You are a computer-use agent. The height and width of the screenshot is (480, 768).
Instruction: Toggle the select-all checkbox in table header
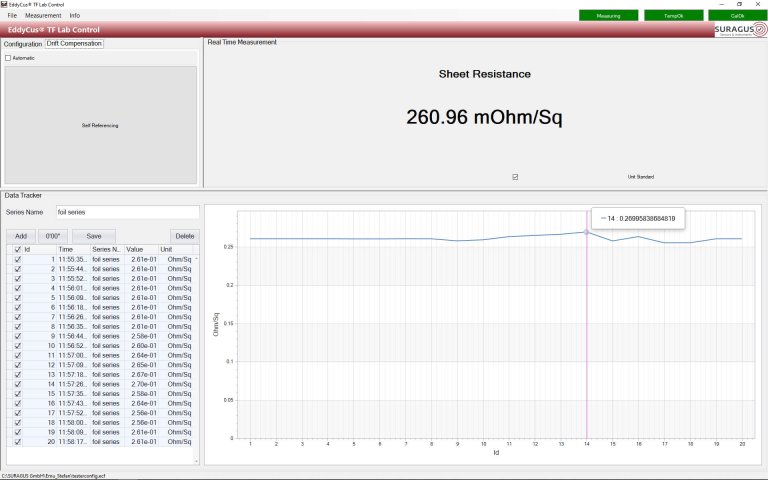tap(17, 249)
